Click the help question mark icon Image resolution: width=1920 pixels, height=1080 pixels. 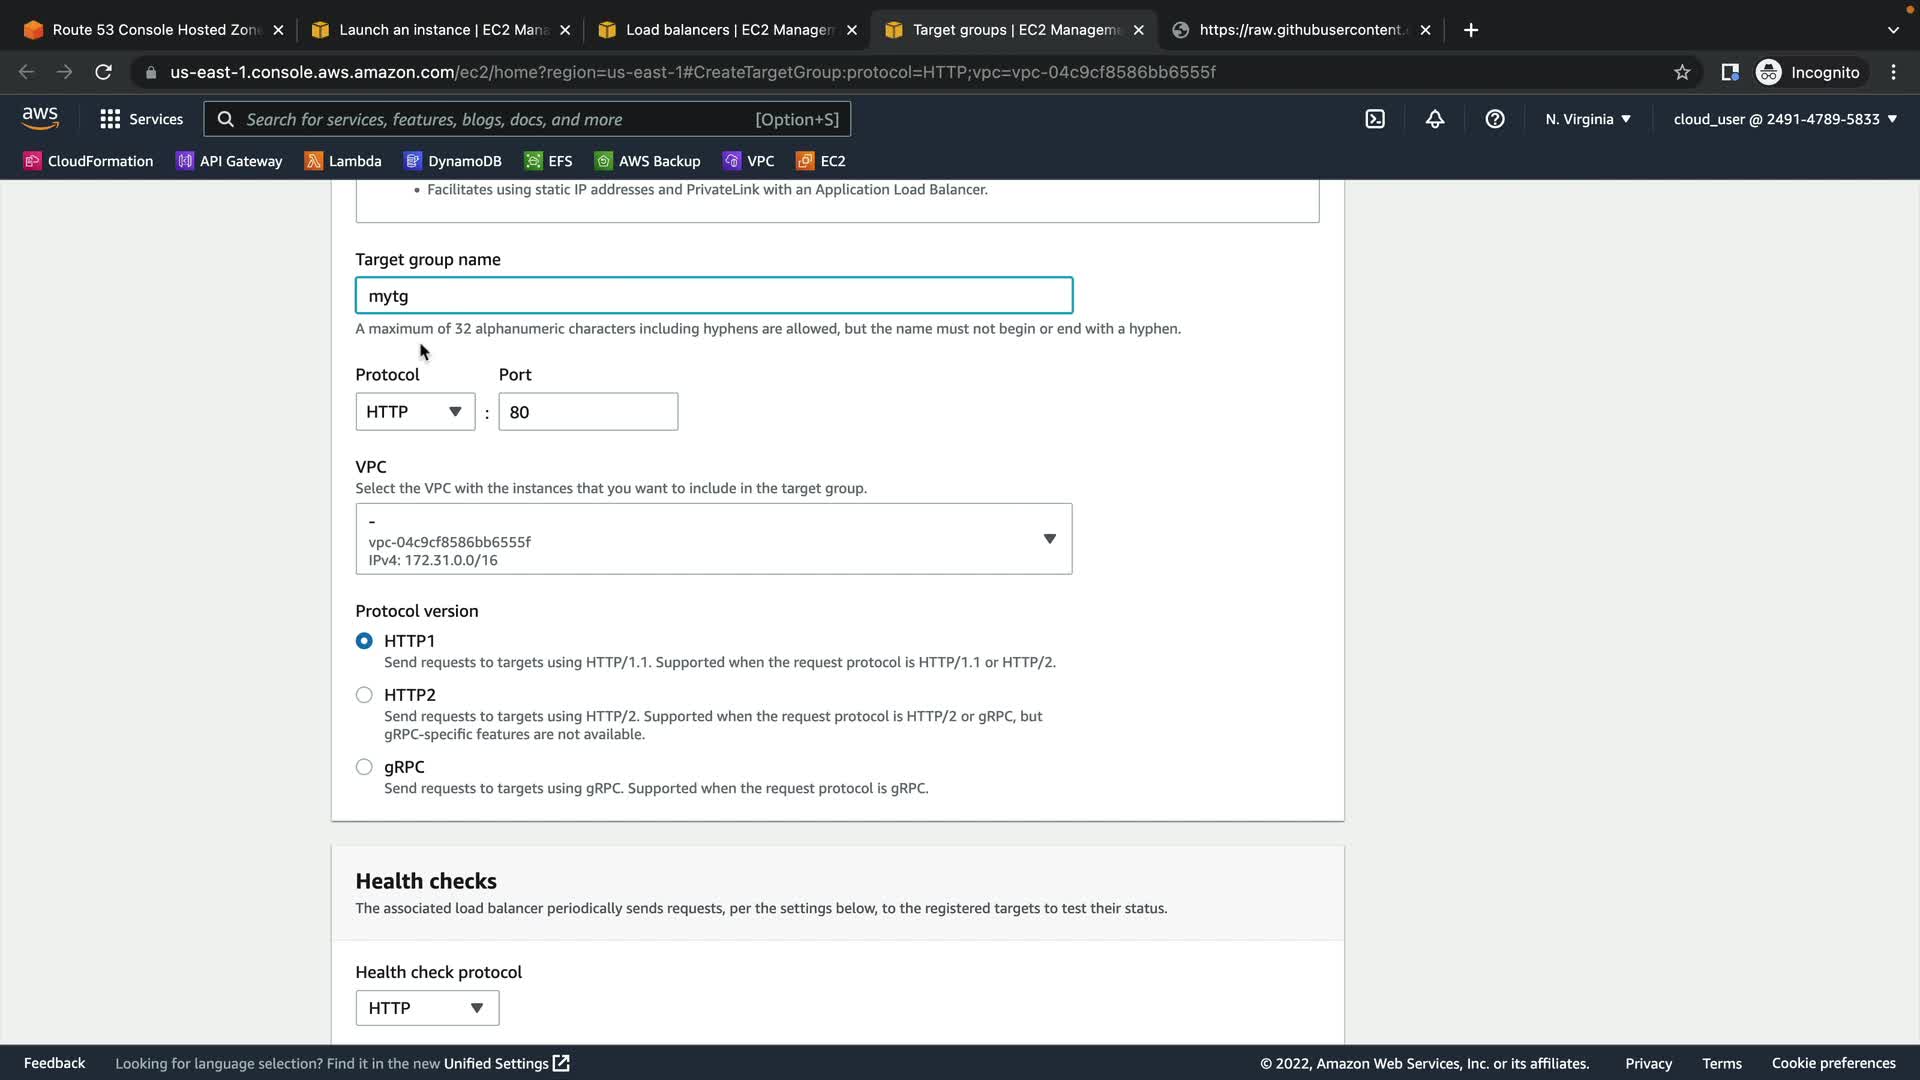pos(1495,119)
